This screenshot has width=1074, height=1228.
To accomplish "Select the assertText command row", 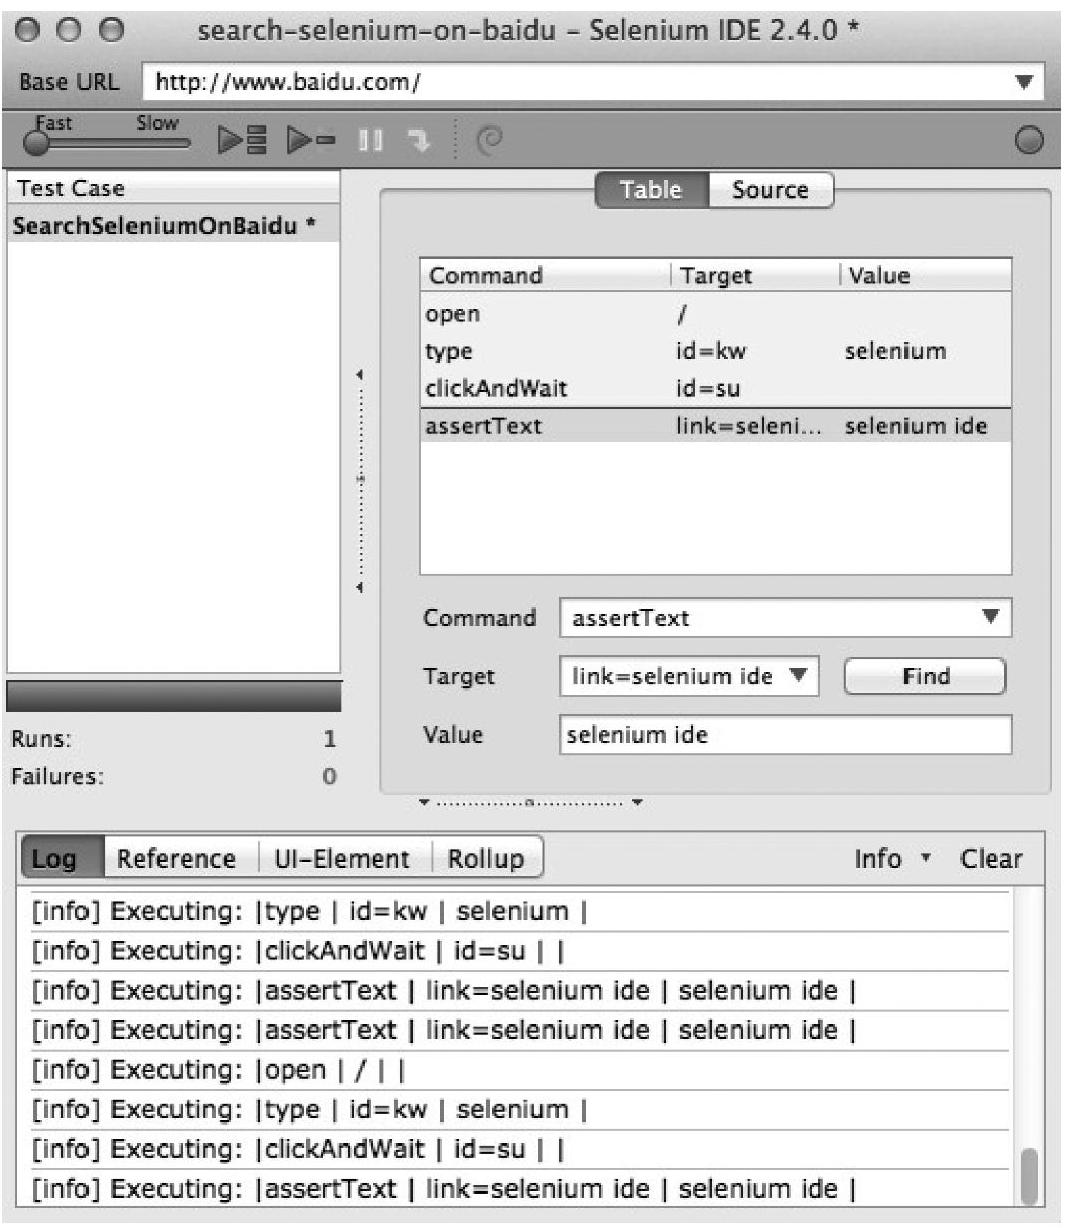I will pyautogui.click(x=715, y=425).
